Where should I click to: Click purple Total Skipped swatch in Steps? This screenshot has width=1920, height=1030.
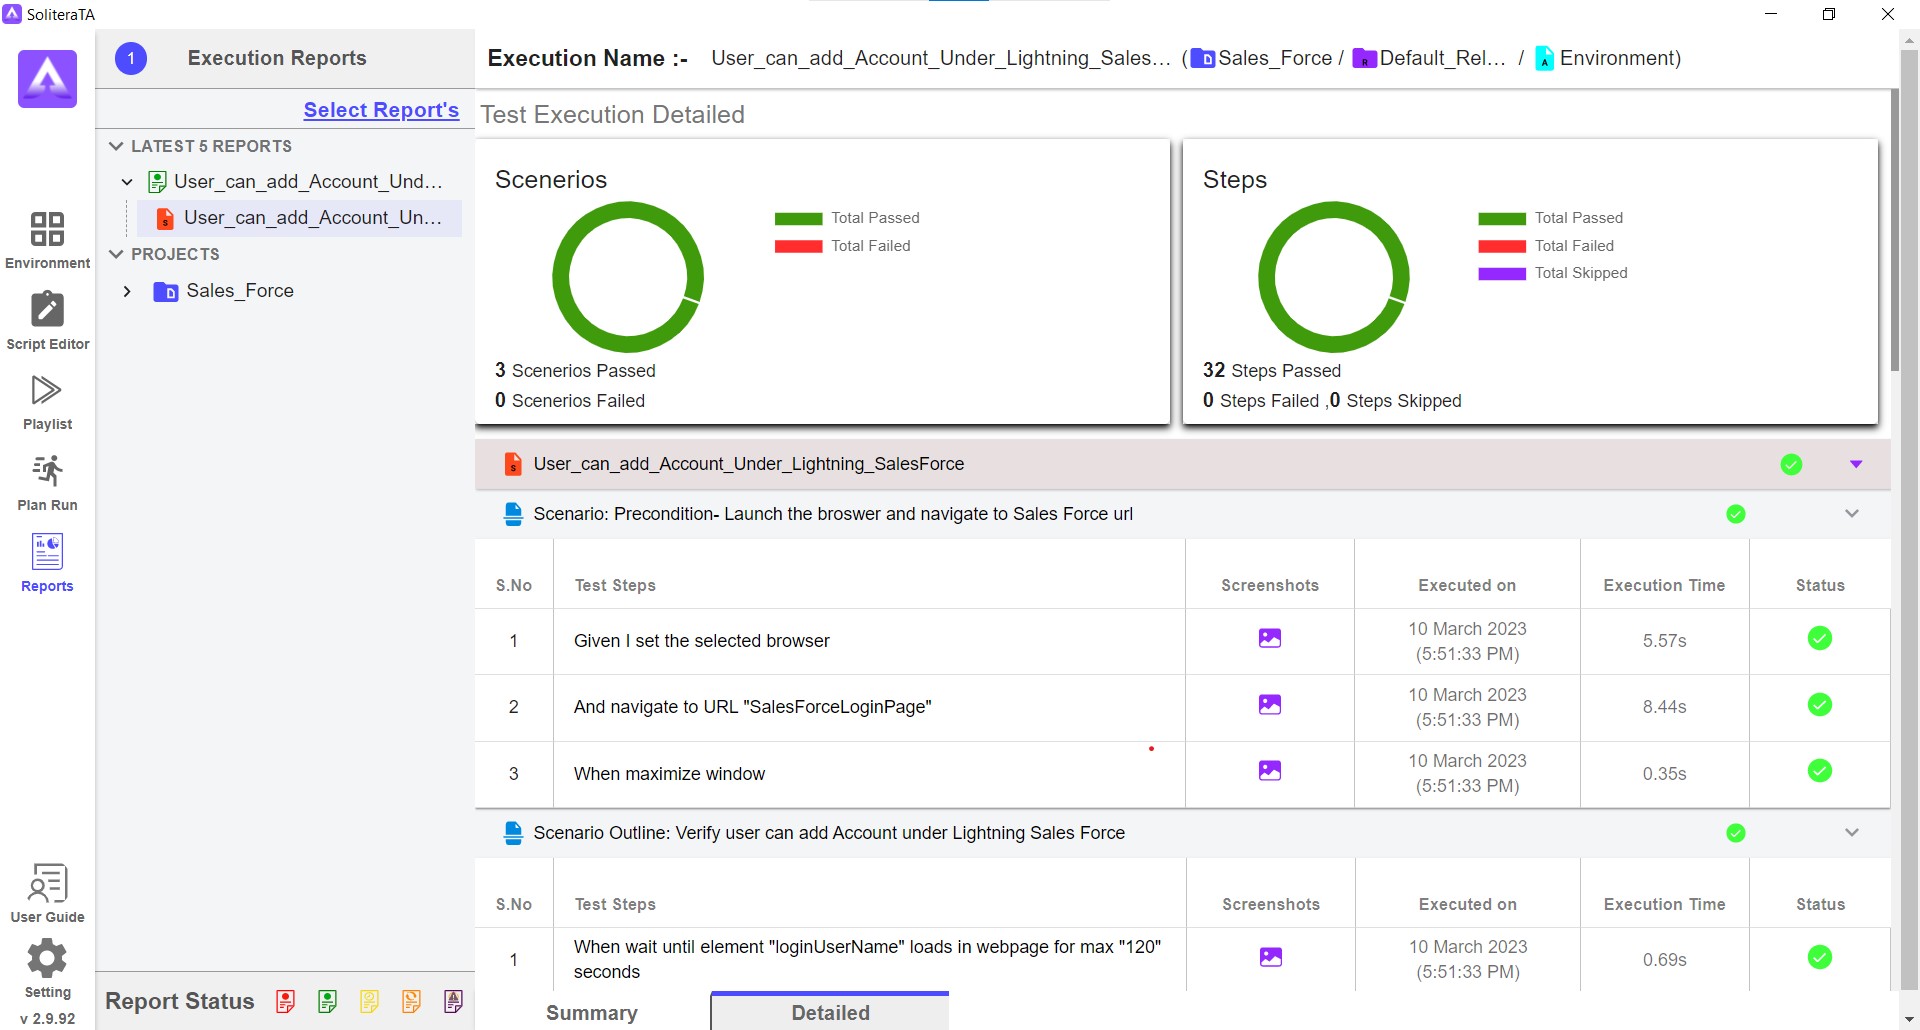[x=1502, y=274]
